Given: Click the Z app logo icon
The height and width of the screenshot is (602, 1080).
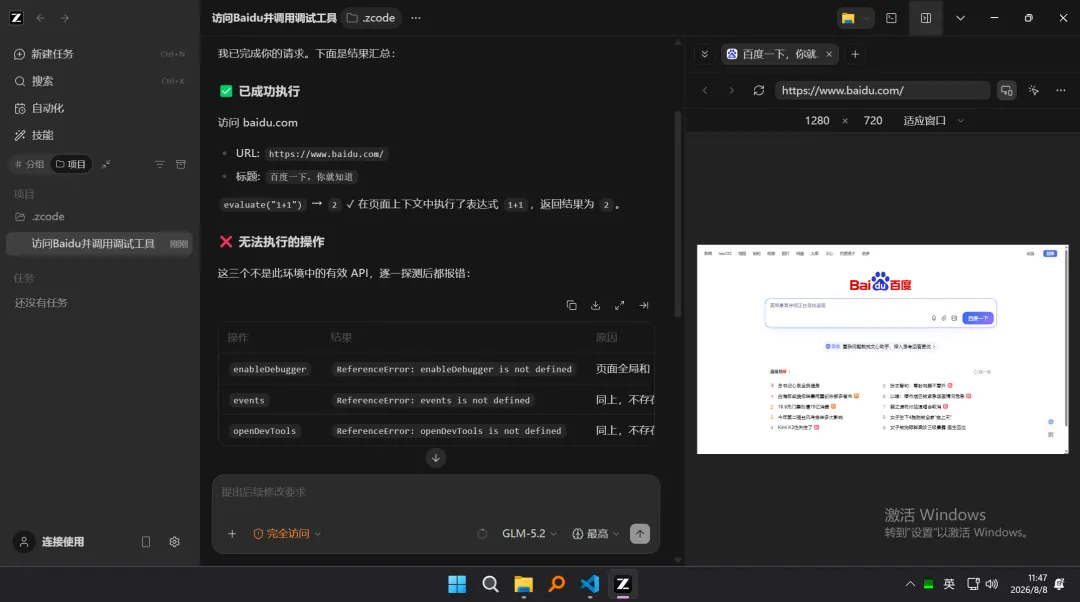Looking at the screenshot, I should [x=17, y=18].
